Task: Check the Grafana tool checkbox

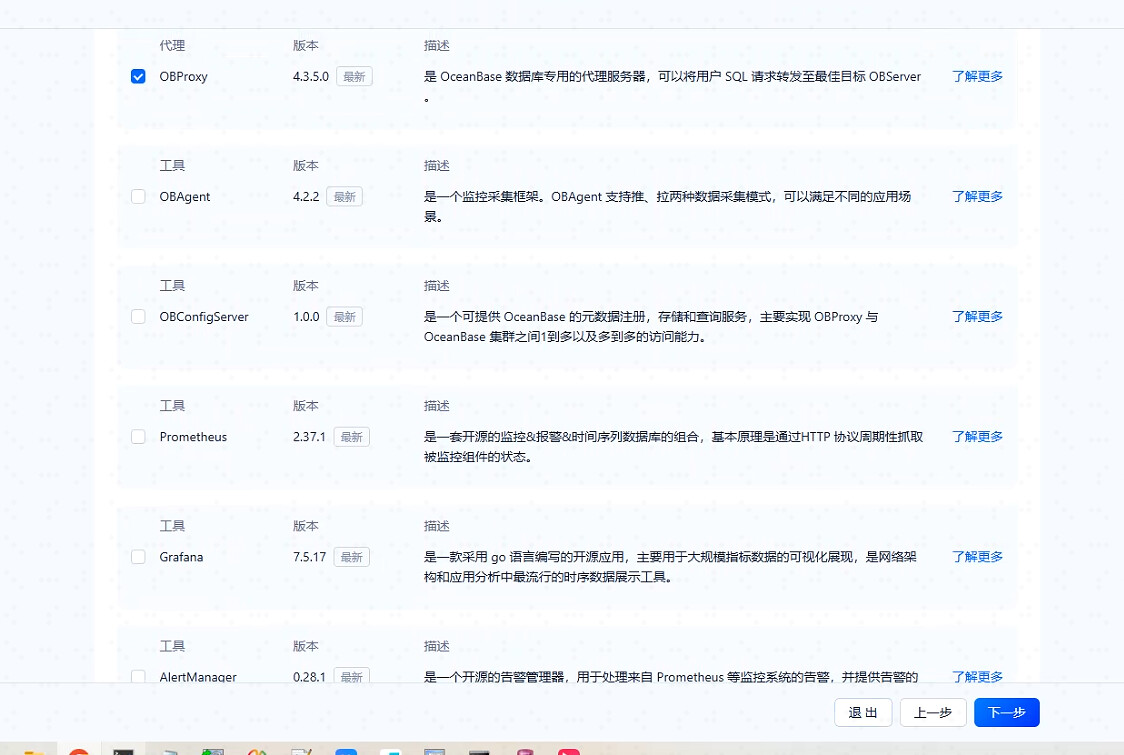Action: pos(138,557)
